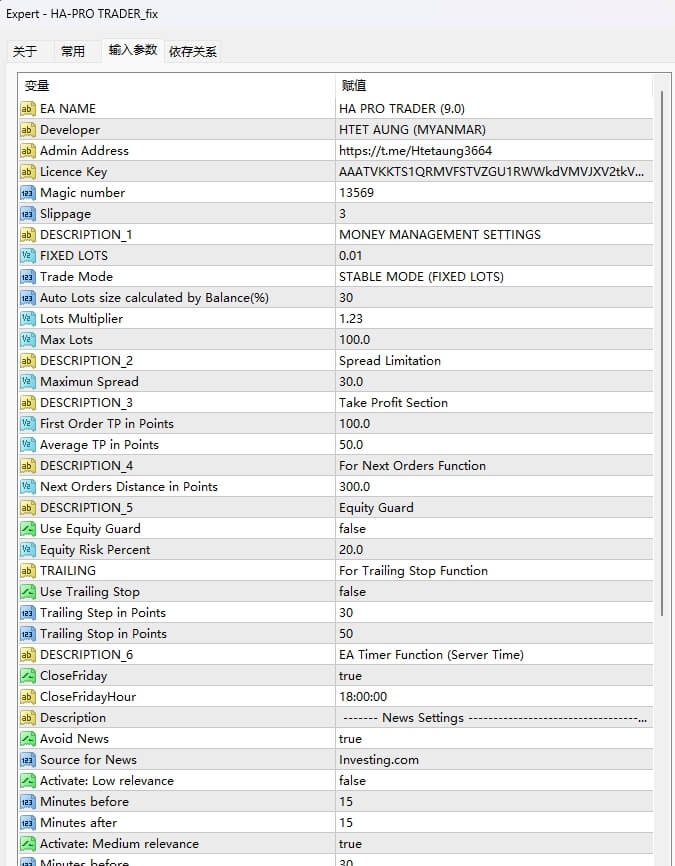Click the 赋值 column header
675x866 pixels.
click(353, 86)
